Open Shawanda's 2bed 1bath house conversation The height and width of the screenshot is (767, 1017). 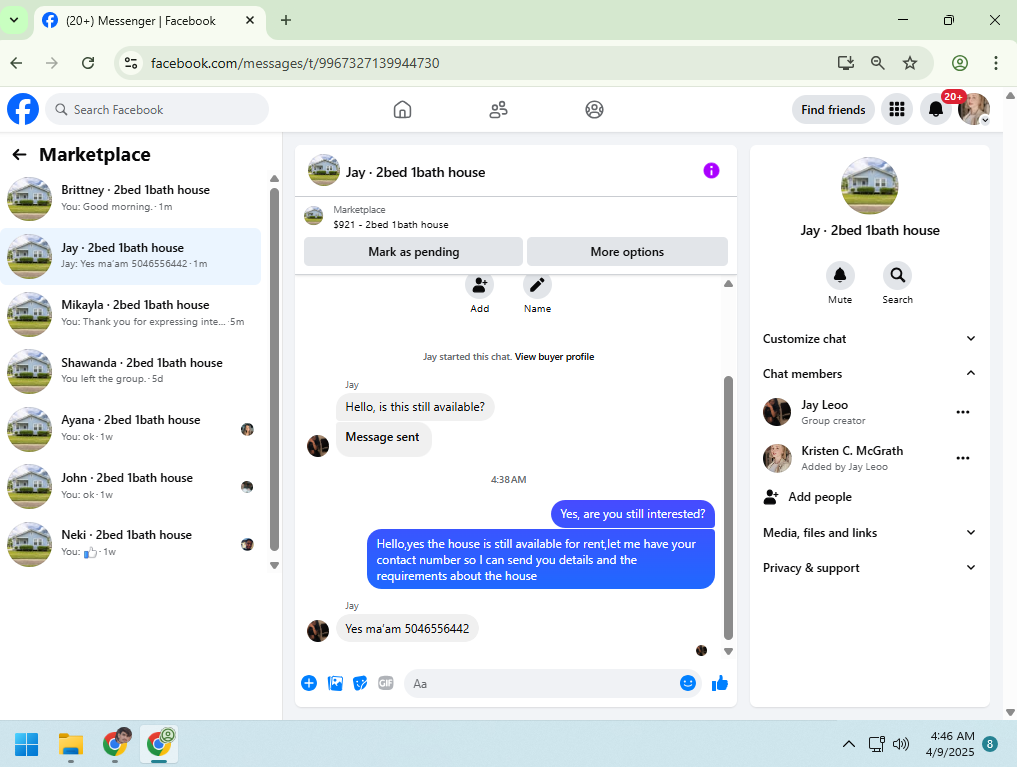coord(131,371)
